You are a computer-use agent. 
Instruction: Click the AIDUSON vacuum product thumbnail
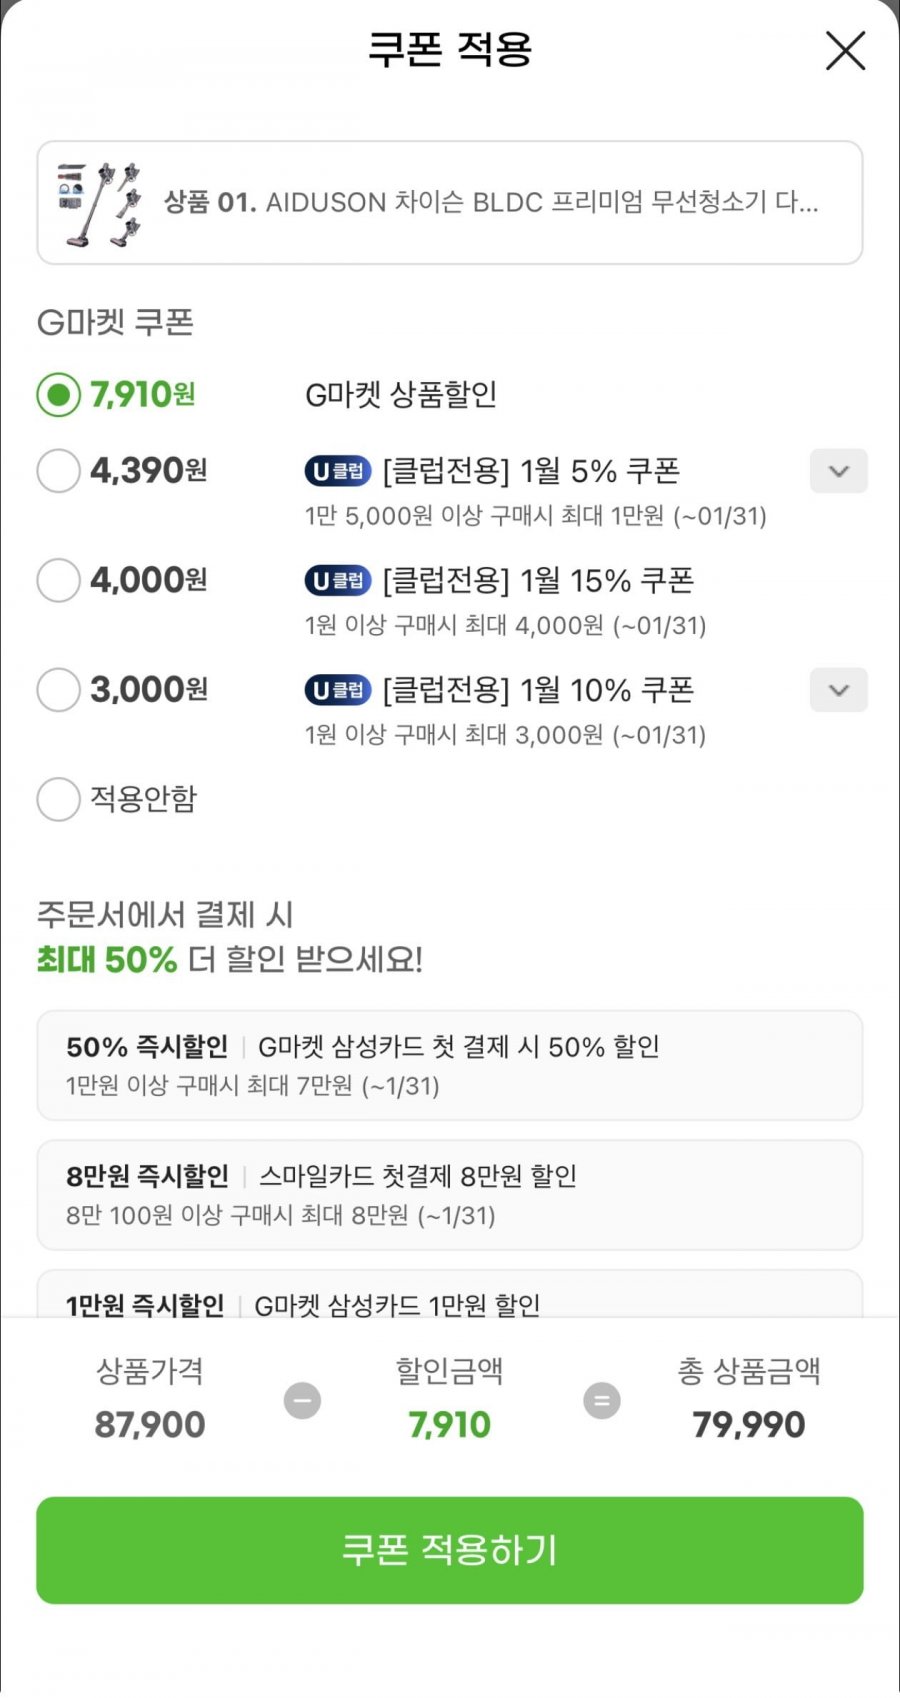[98, 204]
